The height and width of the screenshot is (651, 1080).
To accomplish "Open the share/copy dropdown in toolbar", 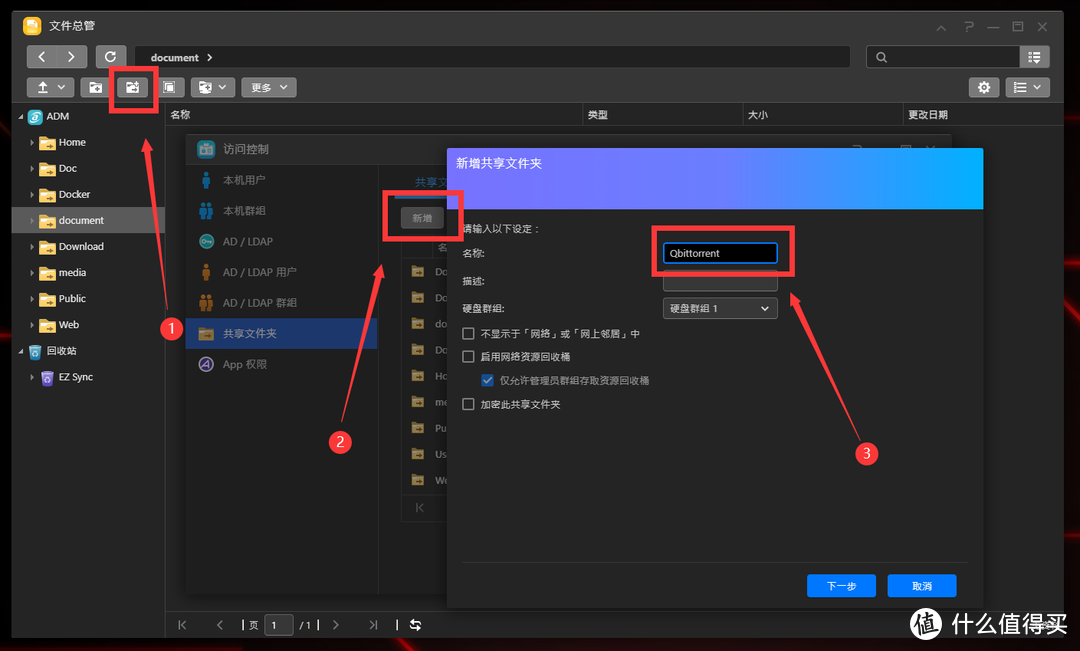I will 213,87.
